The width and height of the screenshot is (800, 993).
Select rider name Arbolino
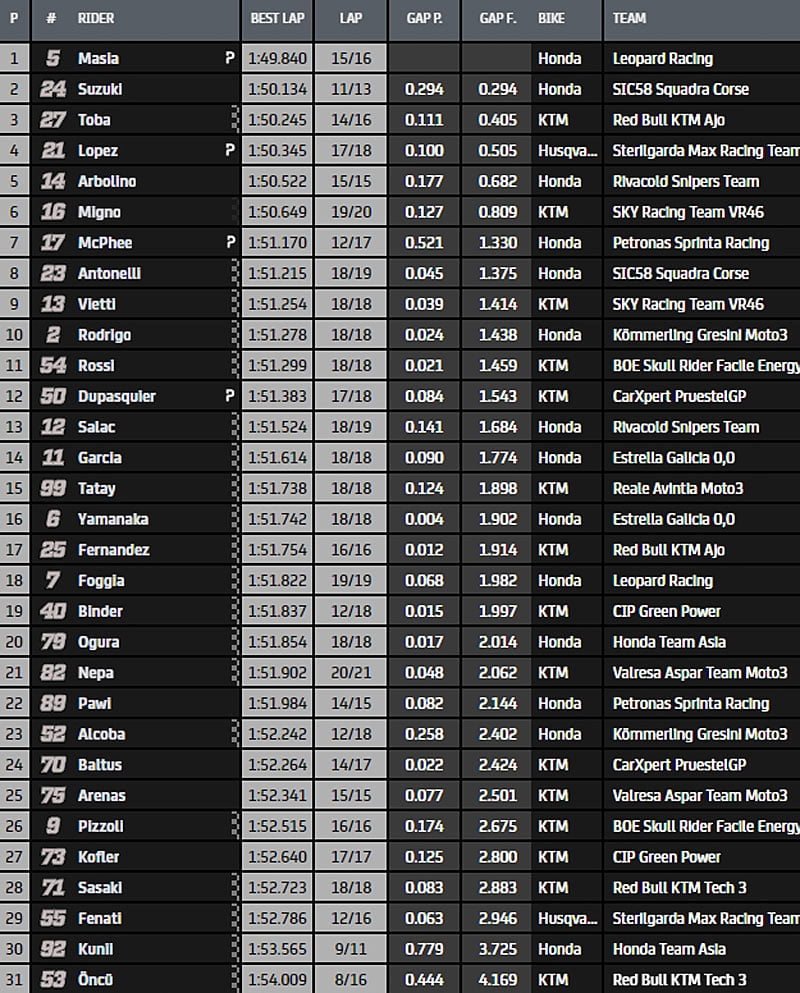(107, 181)
